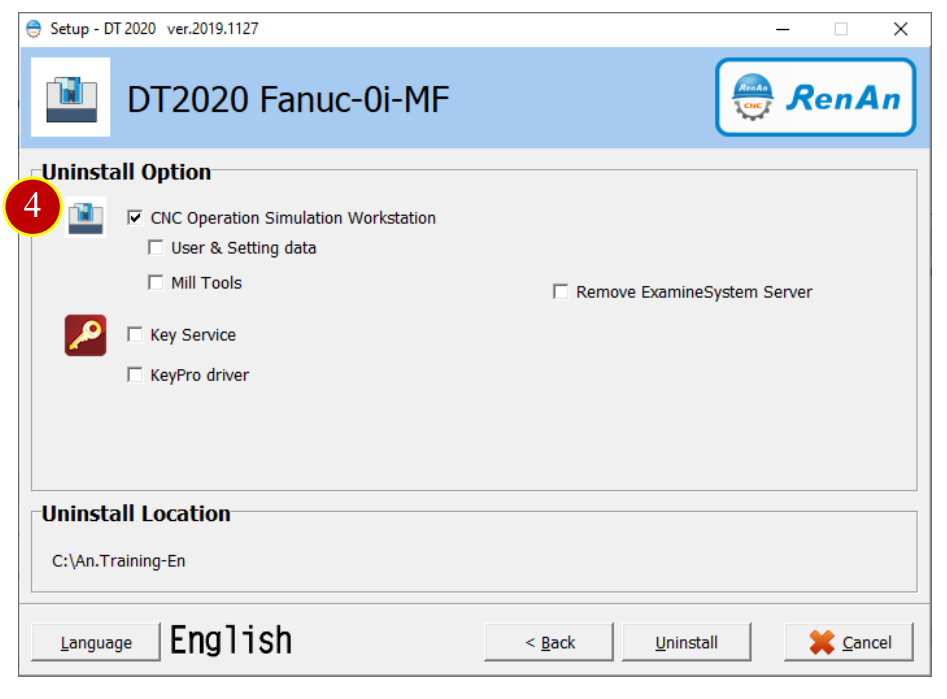Click the setup icon in title bar
The width and height of the screenshot is (947, 699).
[x=34, y=28]
